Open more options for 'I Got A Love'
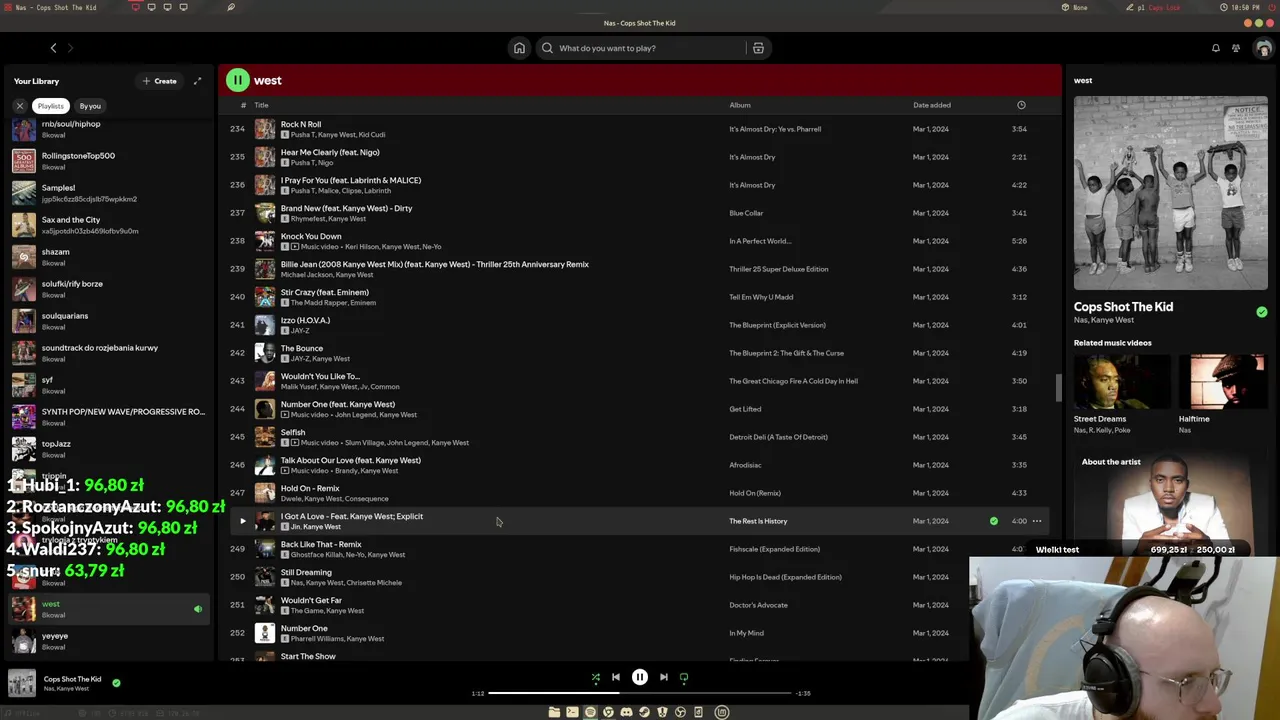Image resolution: width=1280 pixels, height=720 pixels. tap(1037, 521)
